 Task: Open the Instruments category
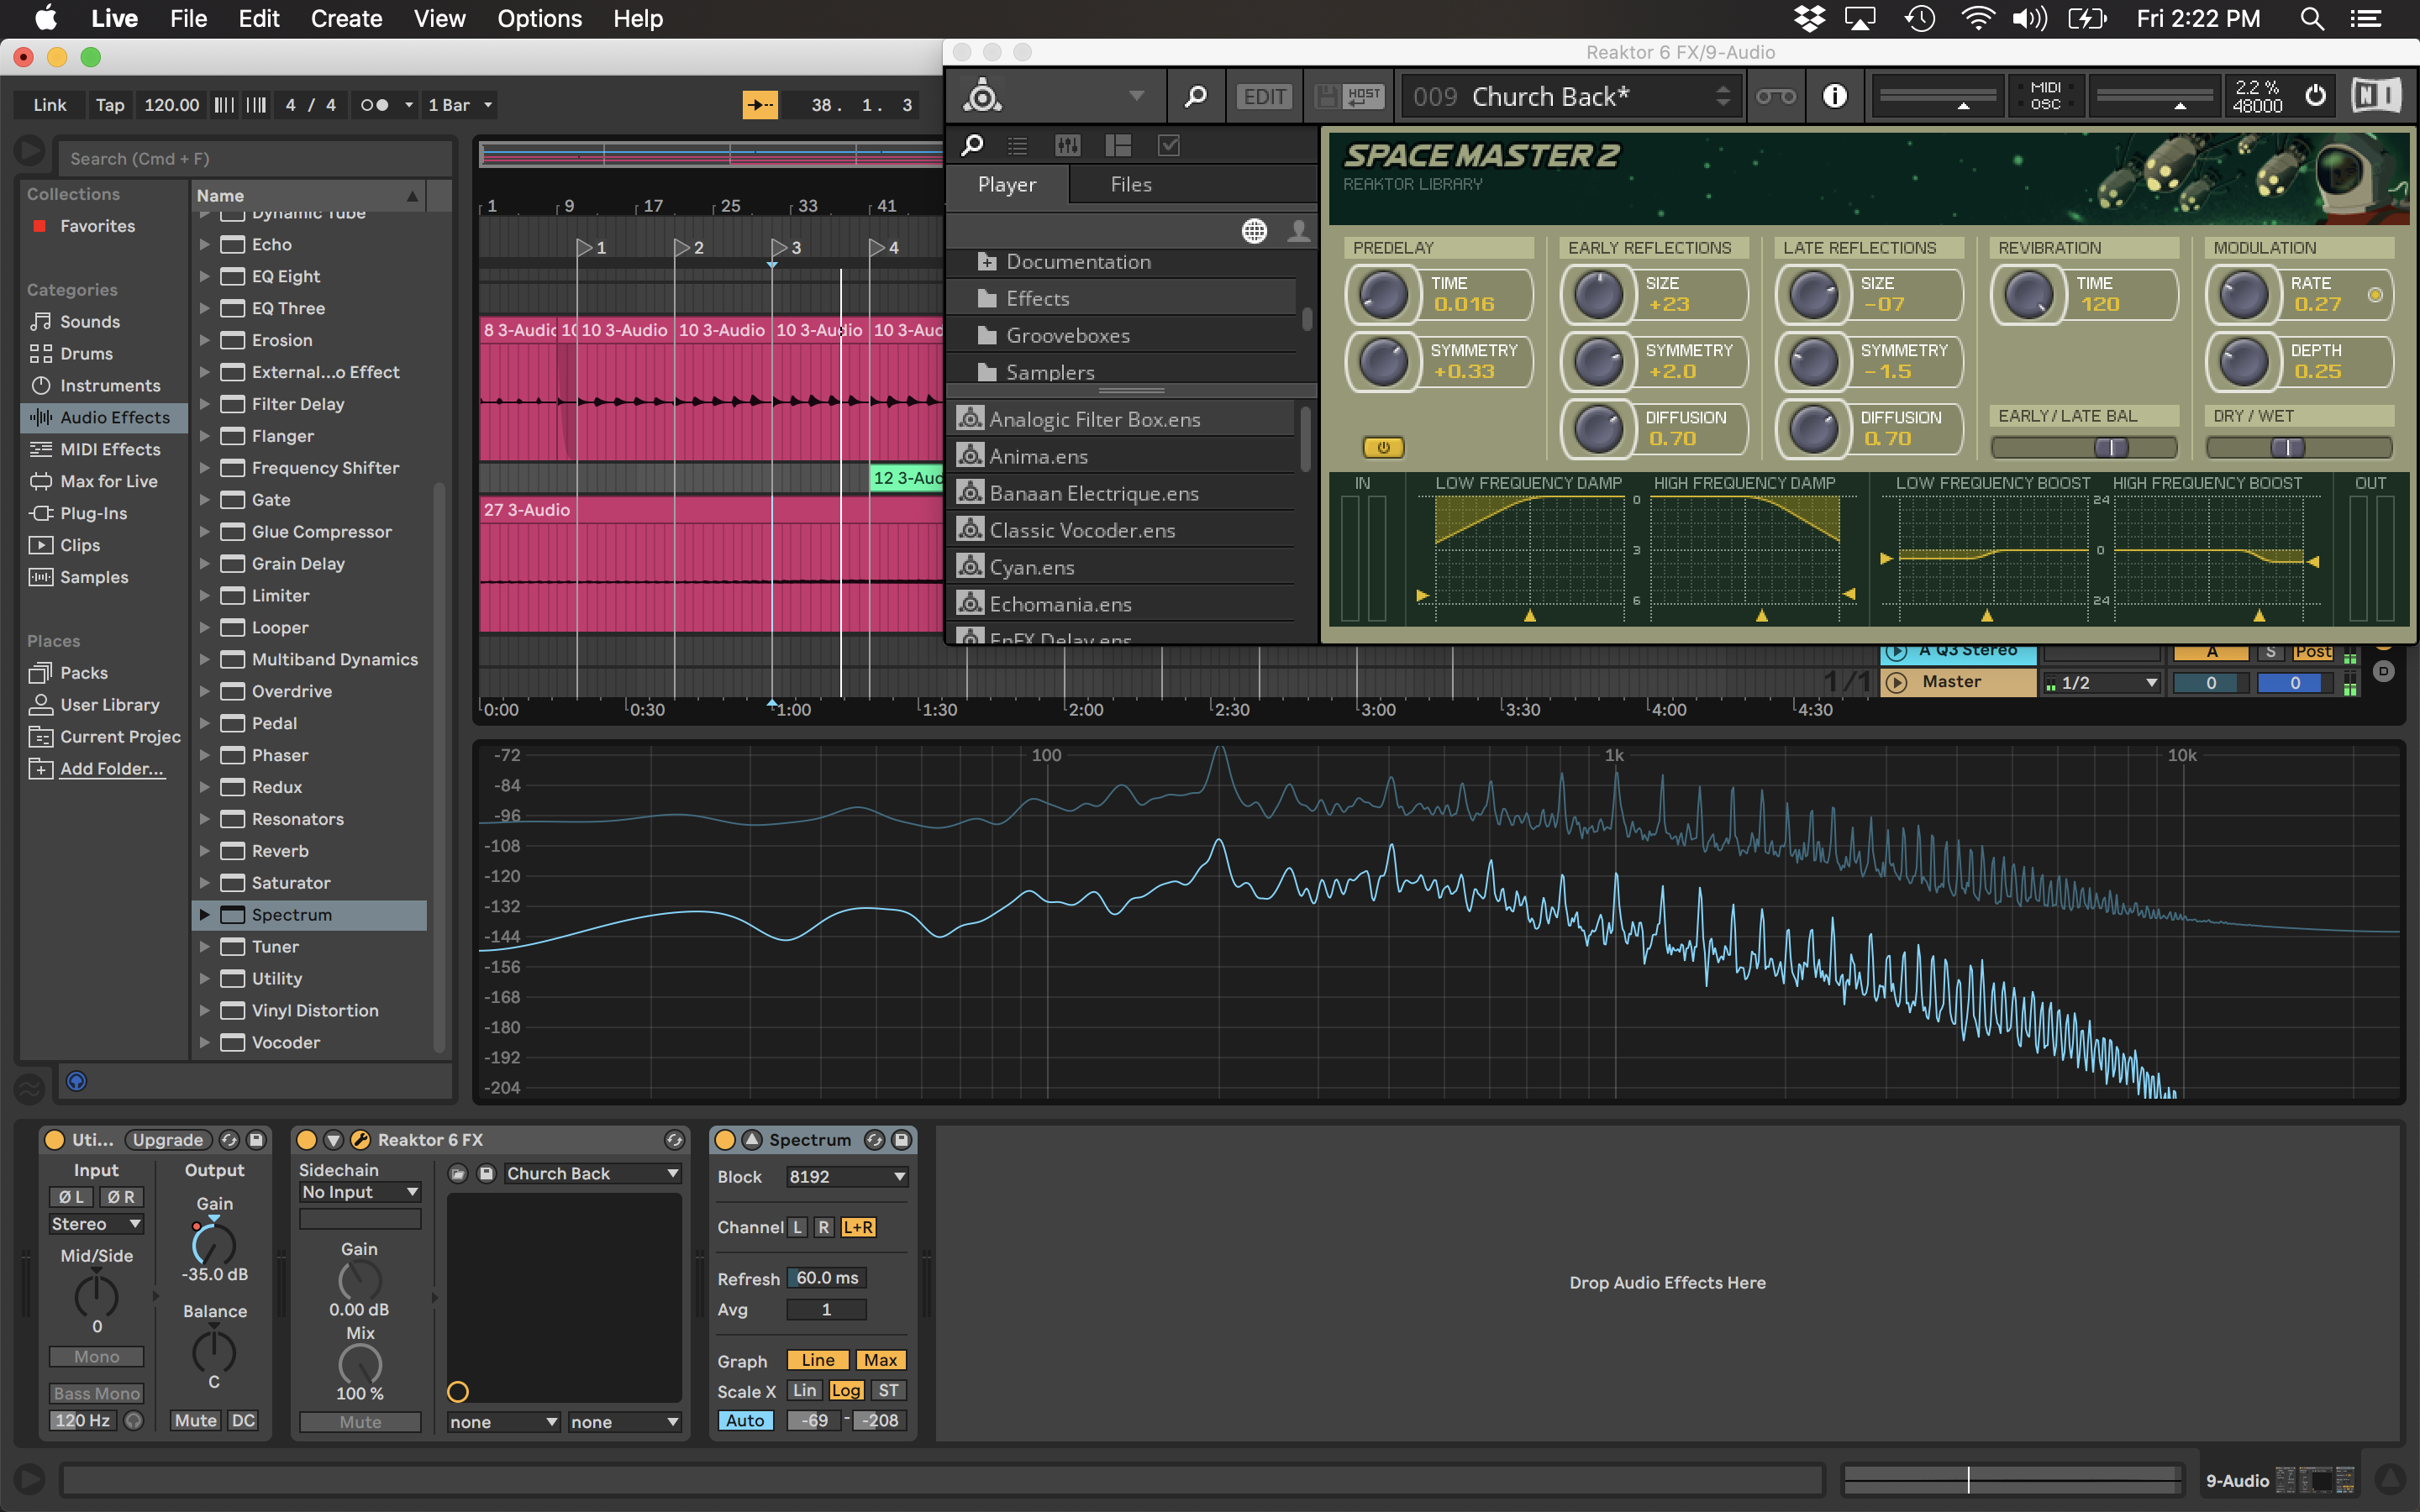[110, 385]
